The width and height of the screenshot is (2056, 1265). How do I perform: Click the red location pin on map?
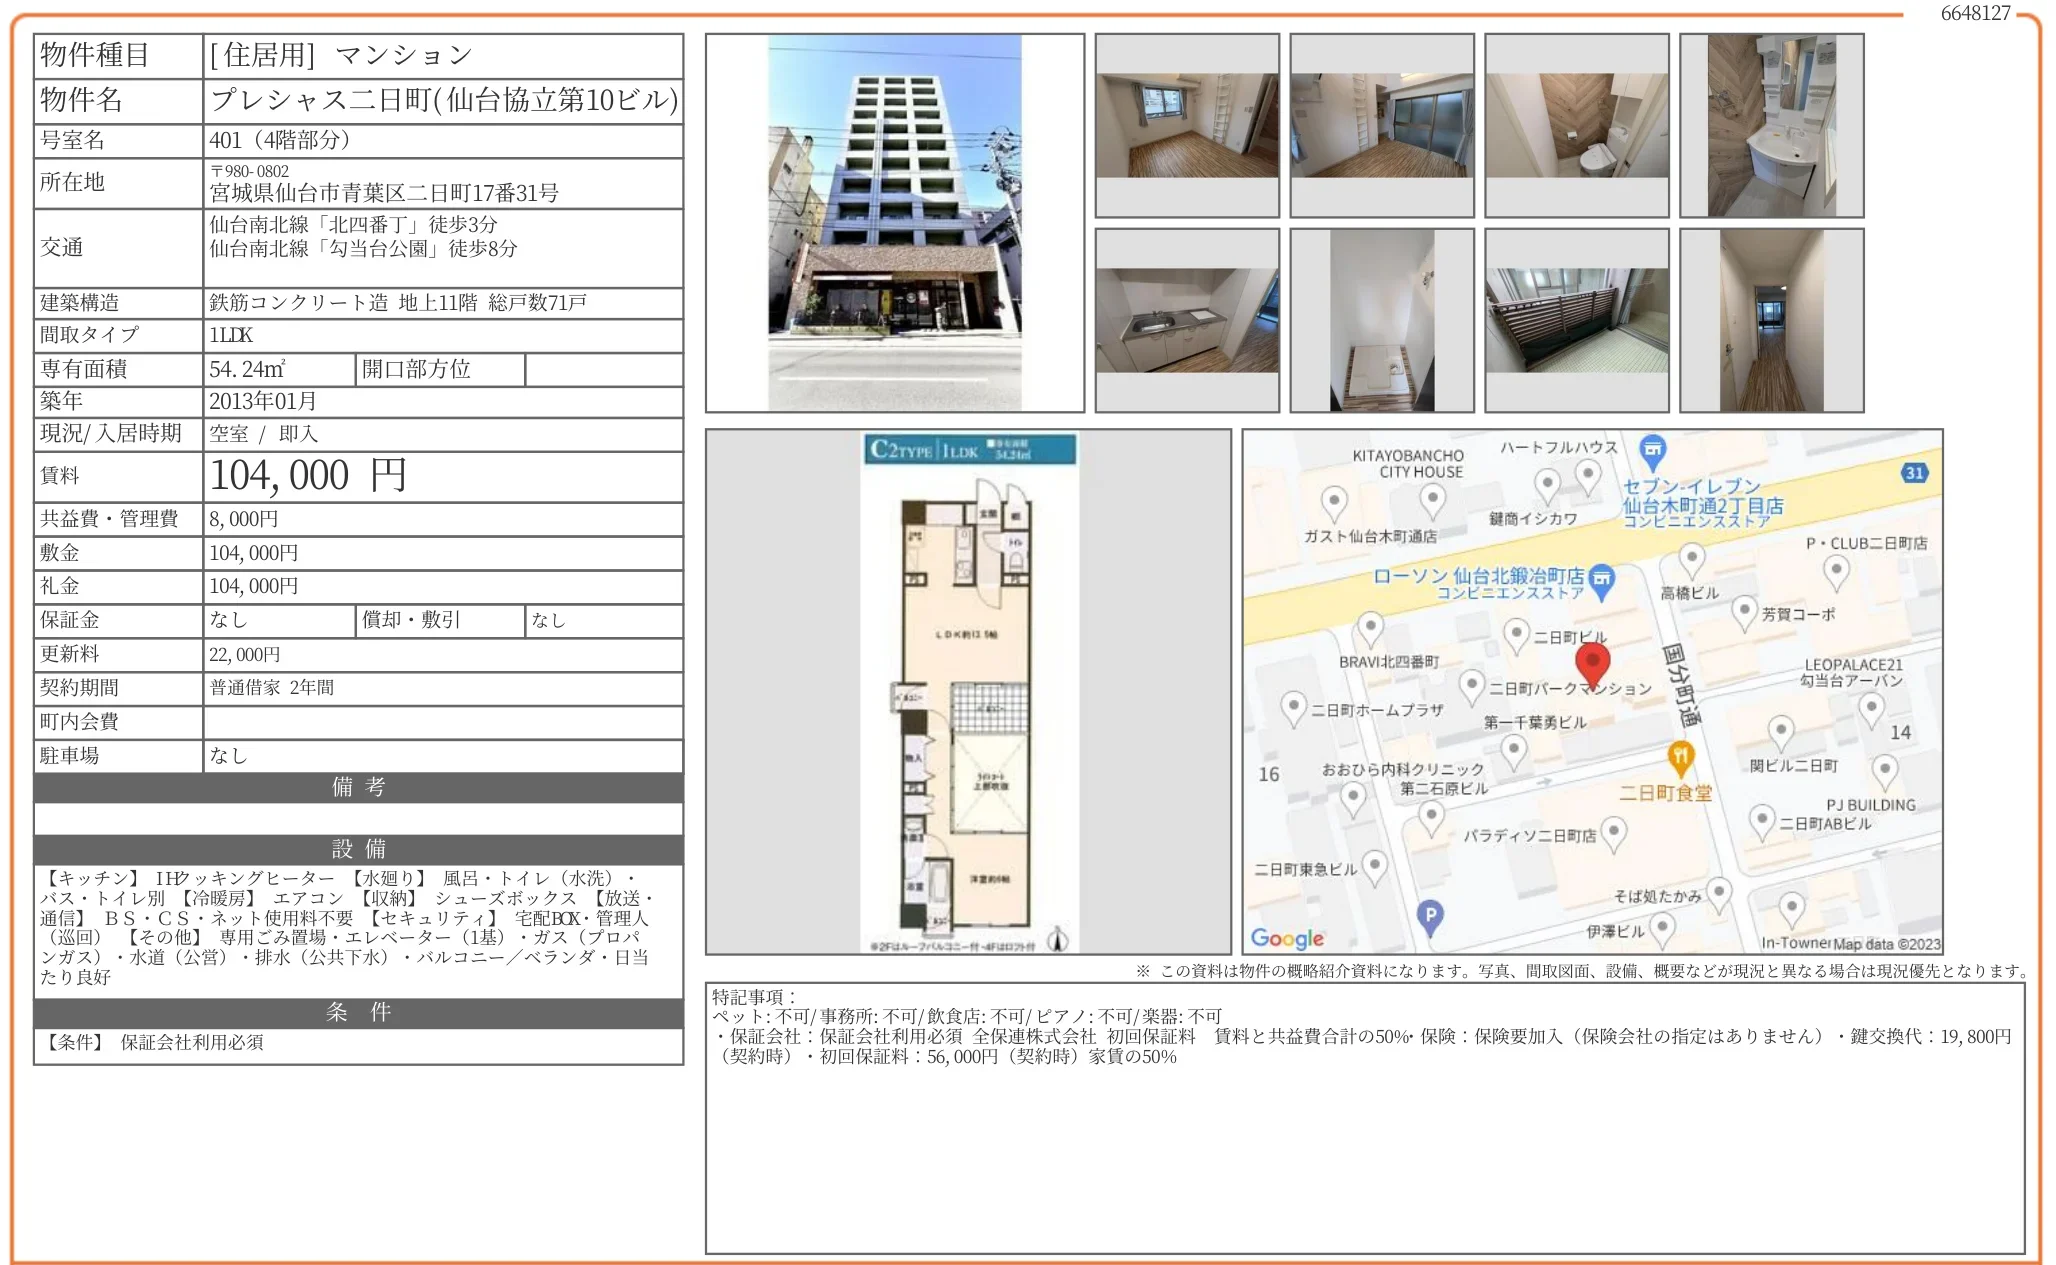pyautogui.click(x=1592, y=665)
